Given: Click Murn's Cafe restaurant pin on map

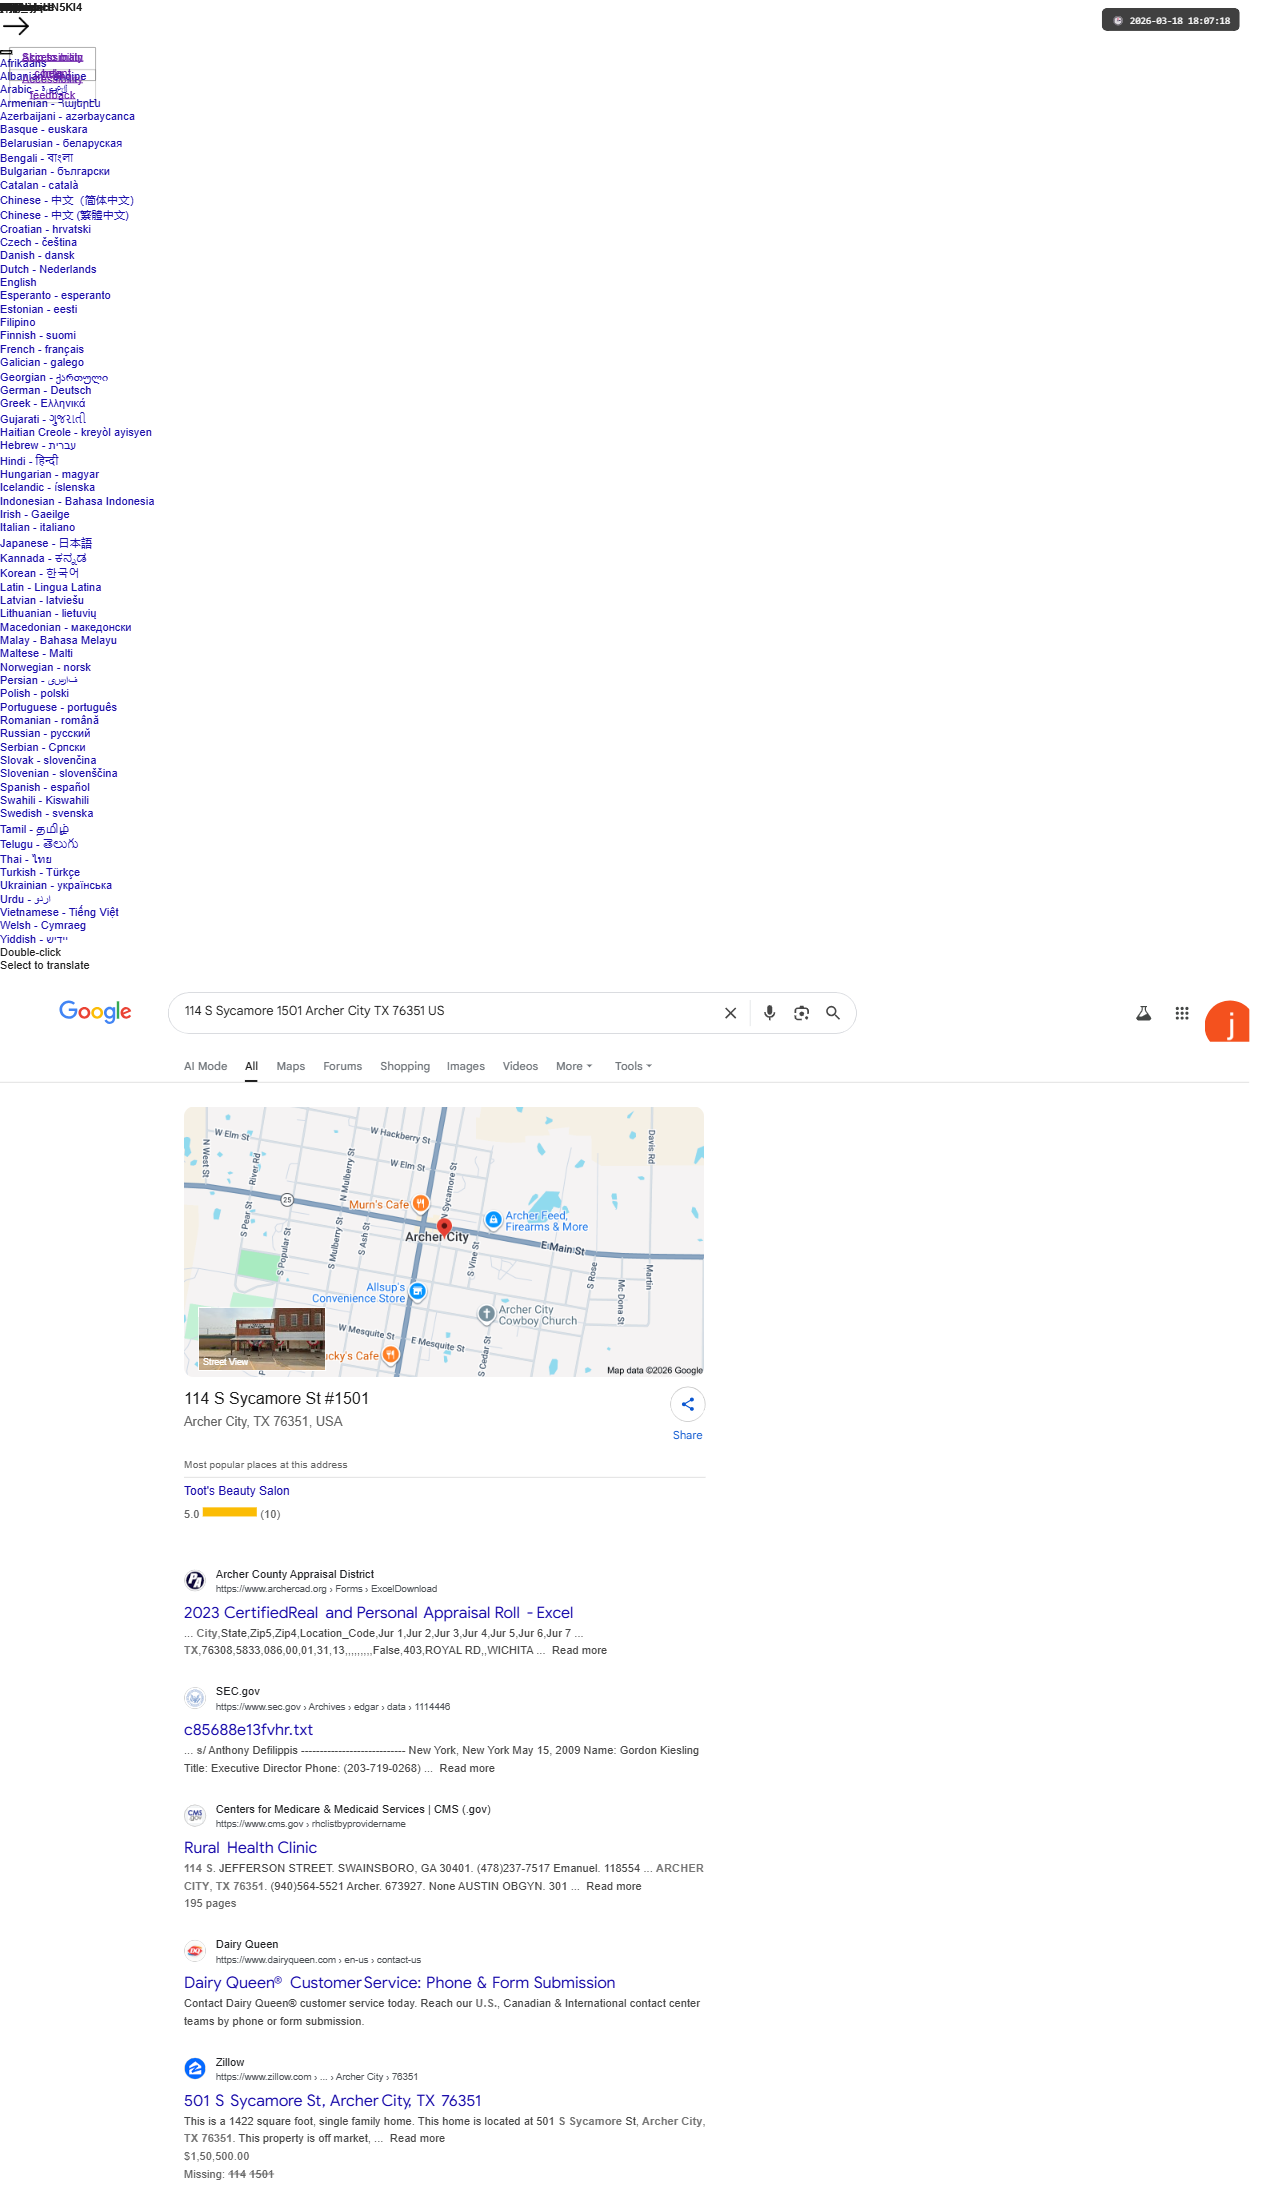Looking at the screenshot, I should (421, 1203).
